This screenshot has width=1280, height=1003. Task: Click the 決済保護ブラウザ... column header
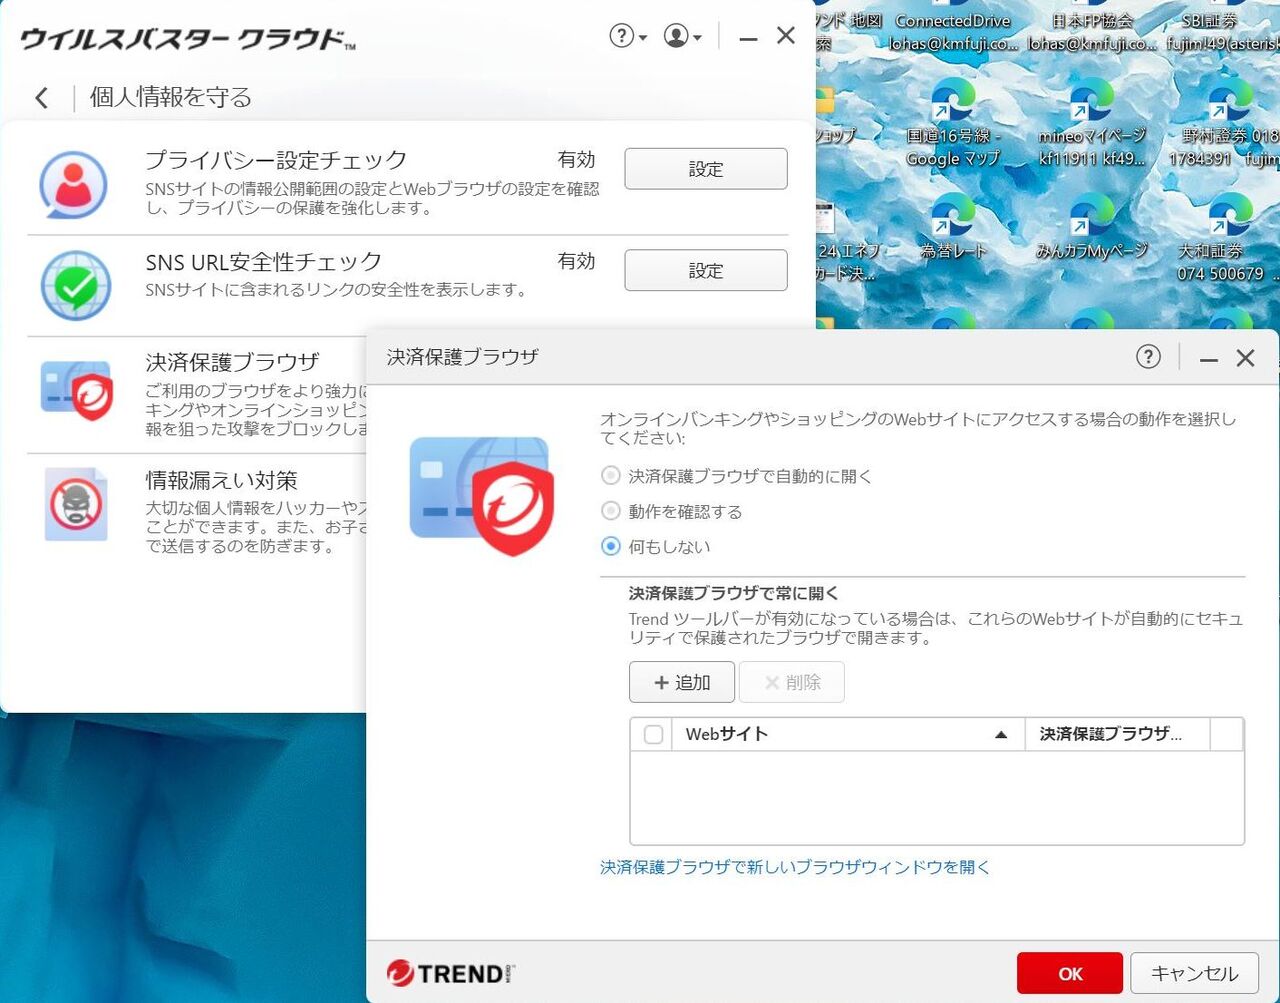(x=1118, y=734)
